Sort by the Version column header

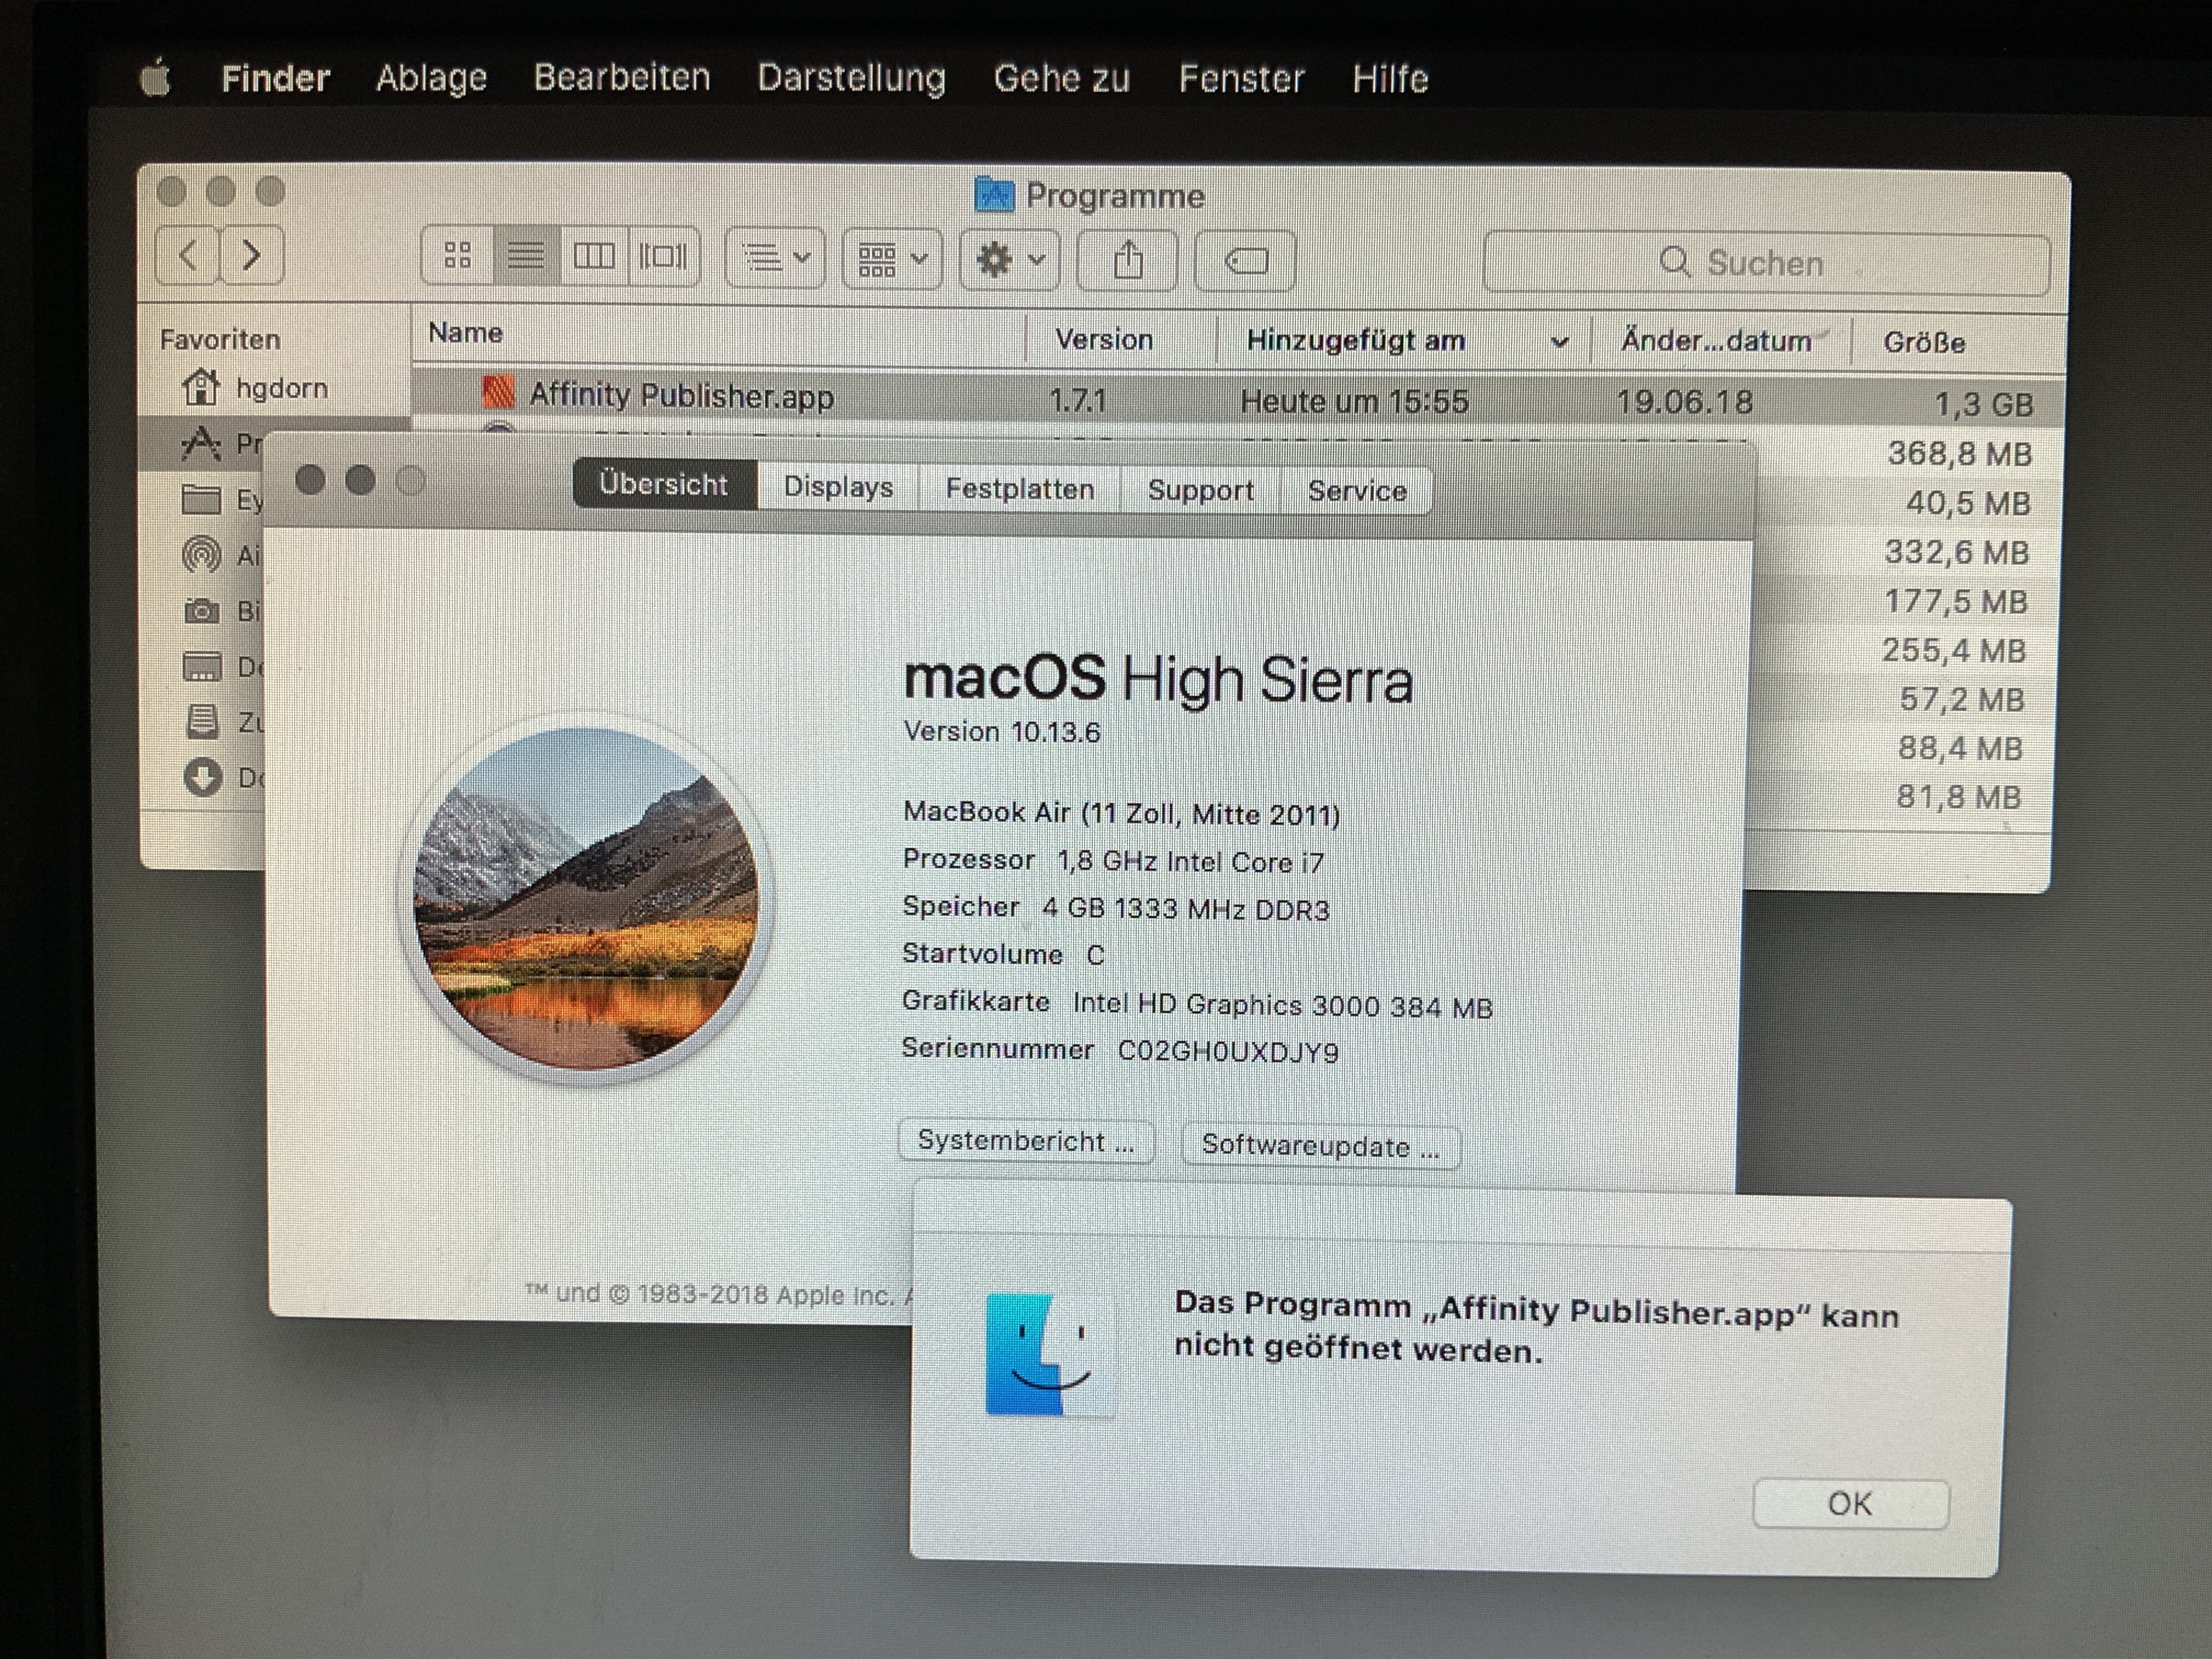[x=1104, y=339]
